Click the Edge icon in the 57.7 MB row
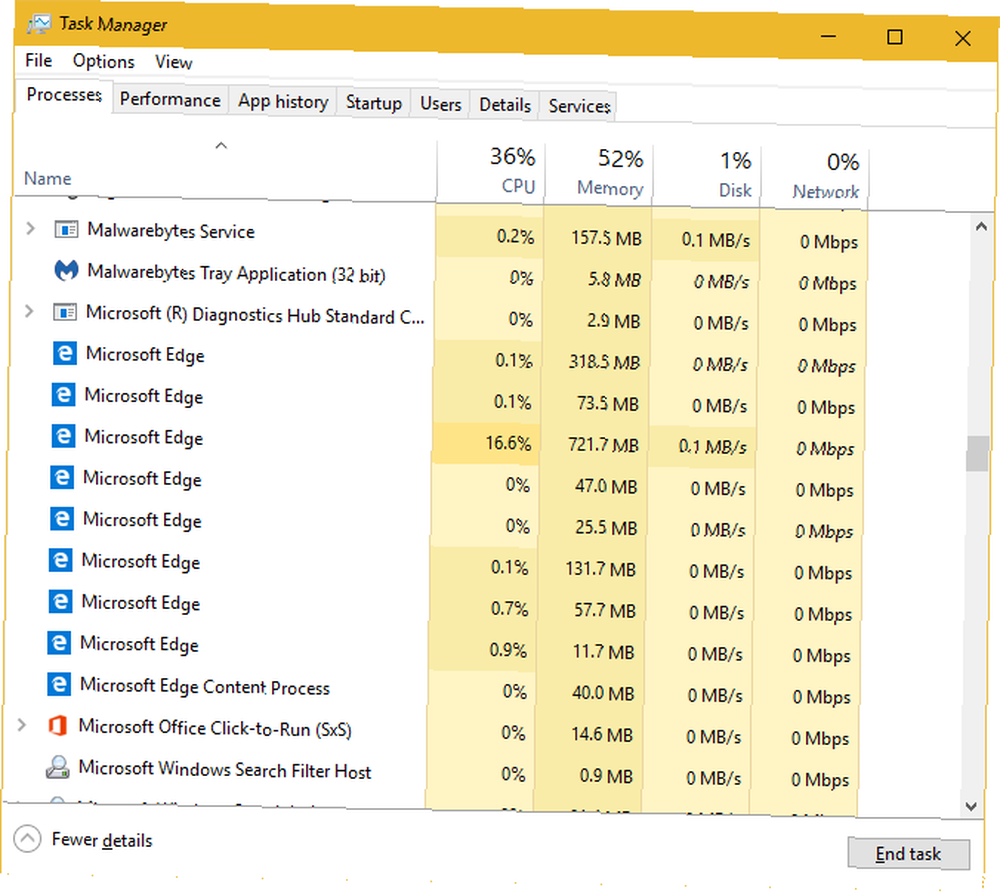Viewport: 1000px width, 894px height. click(61, 601)
